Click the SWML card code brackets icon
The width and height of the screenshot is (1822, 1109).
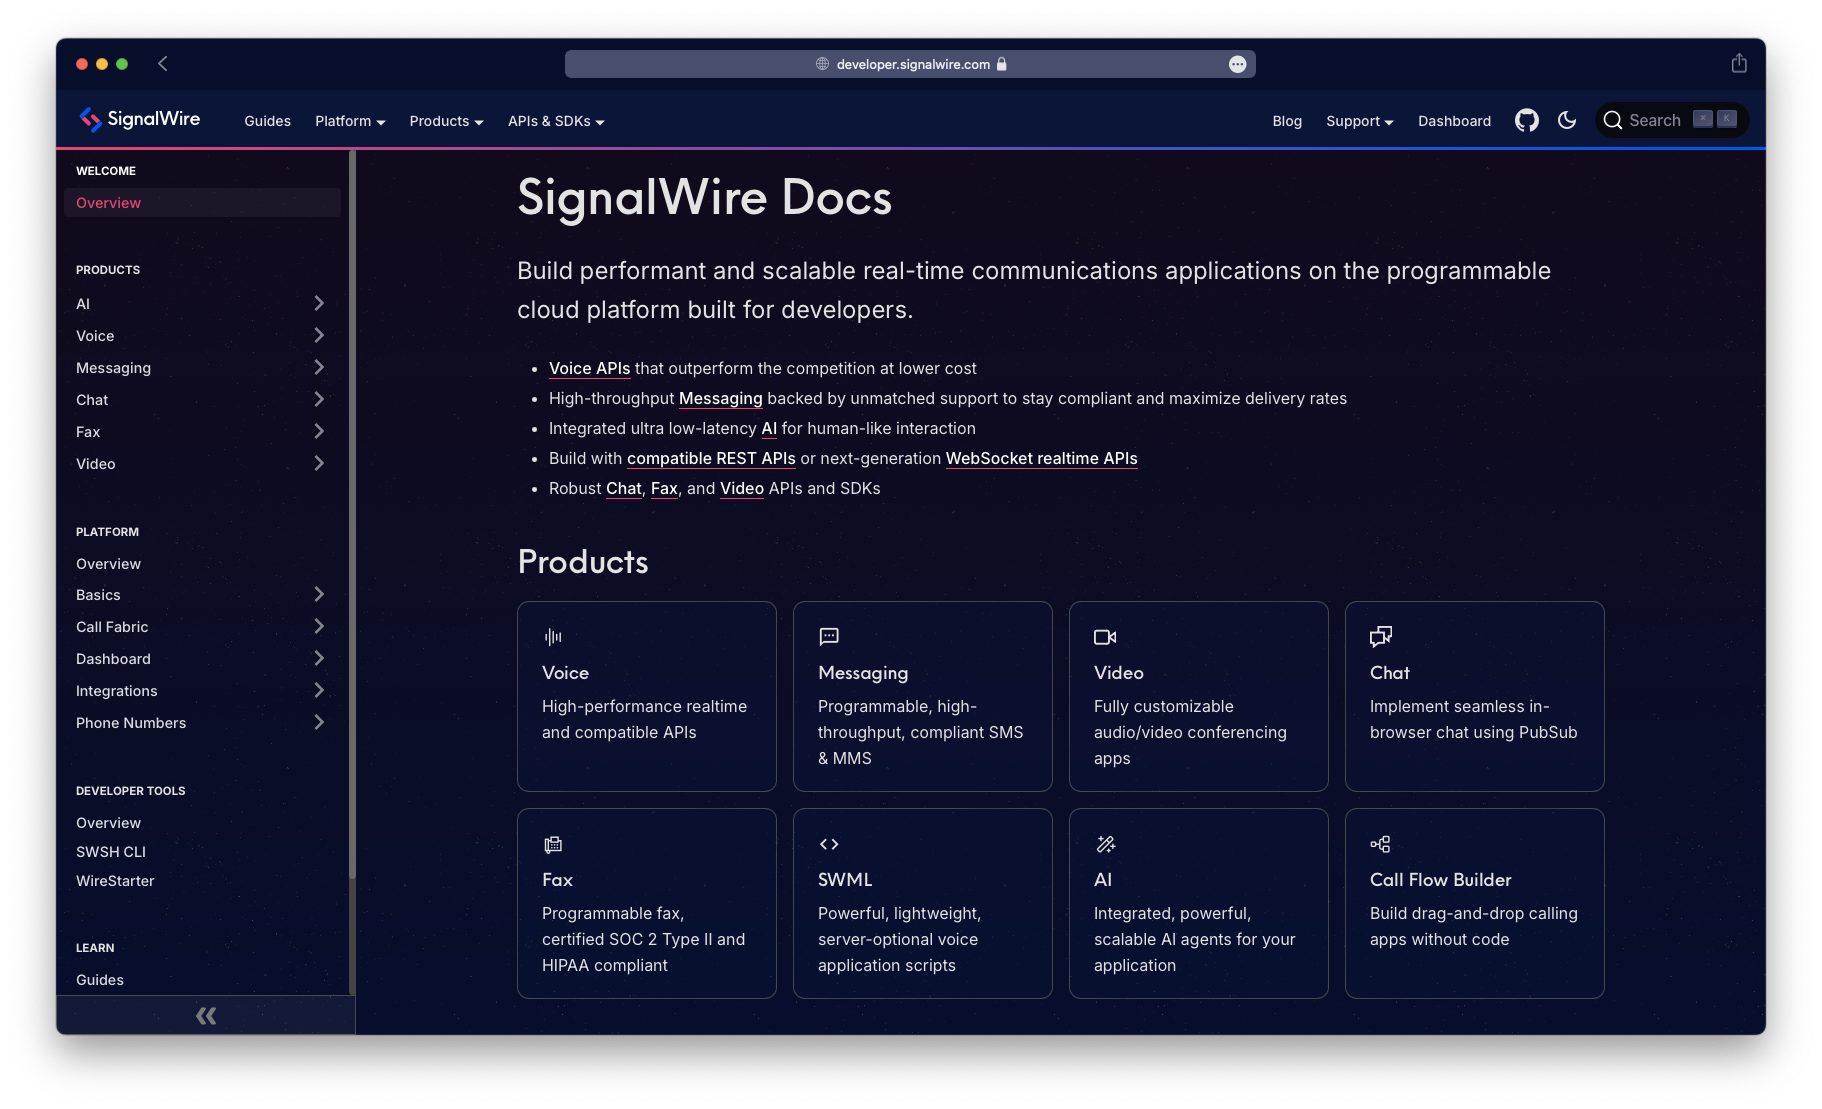829,844
